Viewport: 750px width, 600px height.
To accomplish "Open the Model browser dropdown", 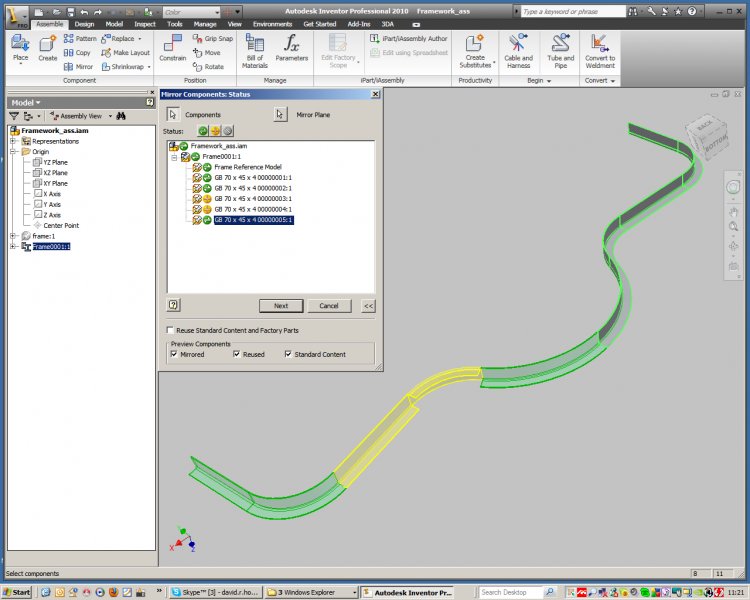I will tap(26, 102).
